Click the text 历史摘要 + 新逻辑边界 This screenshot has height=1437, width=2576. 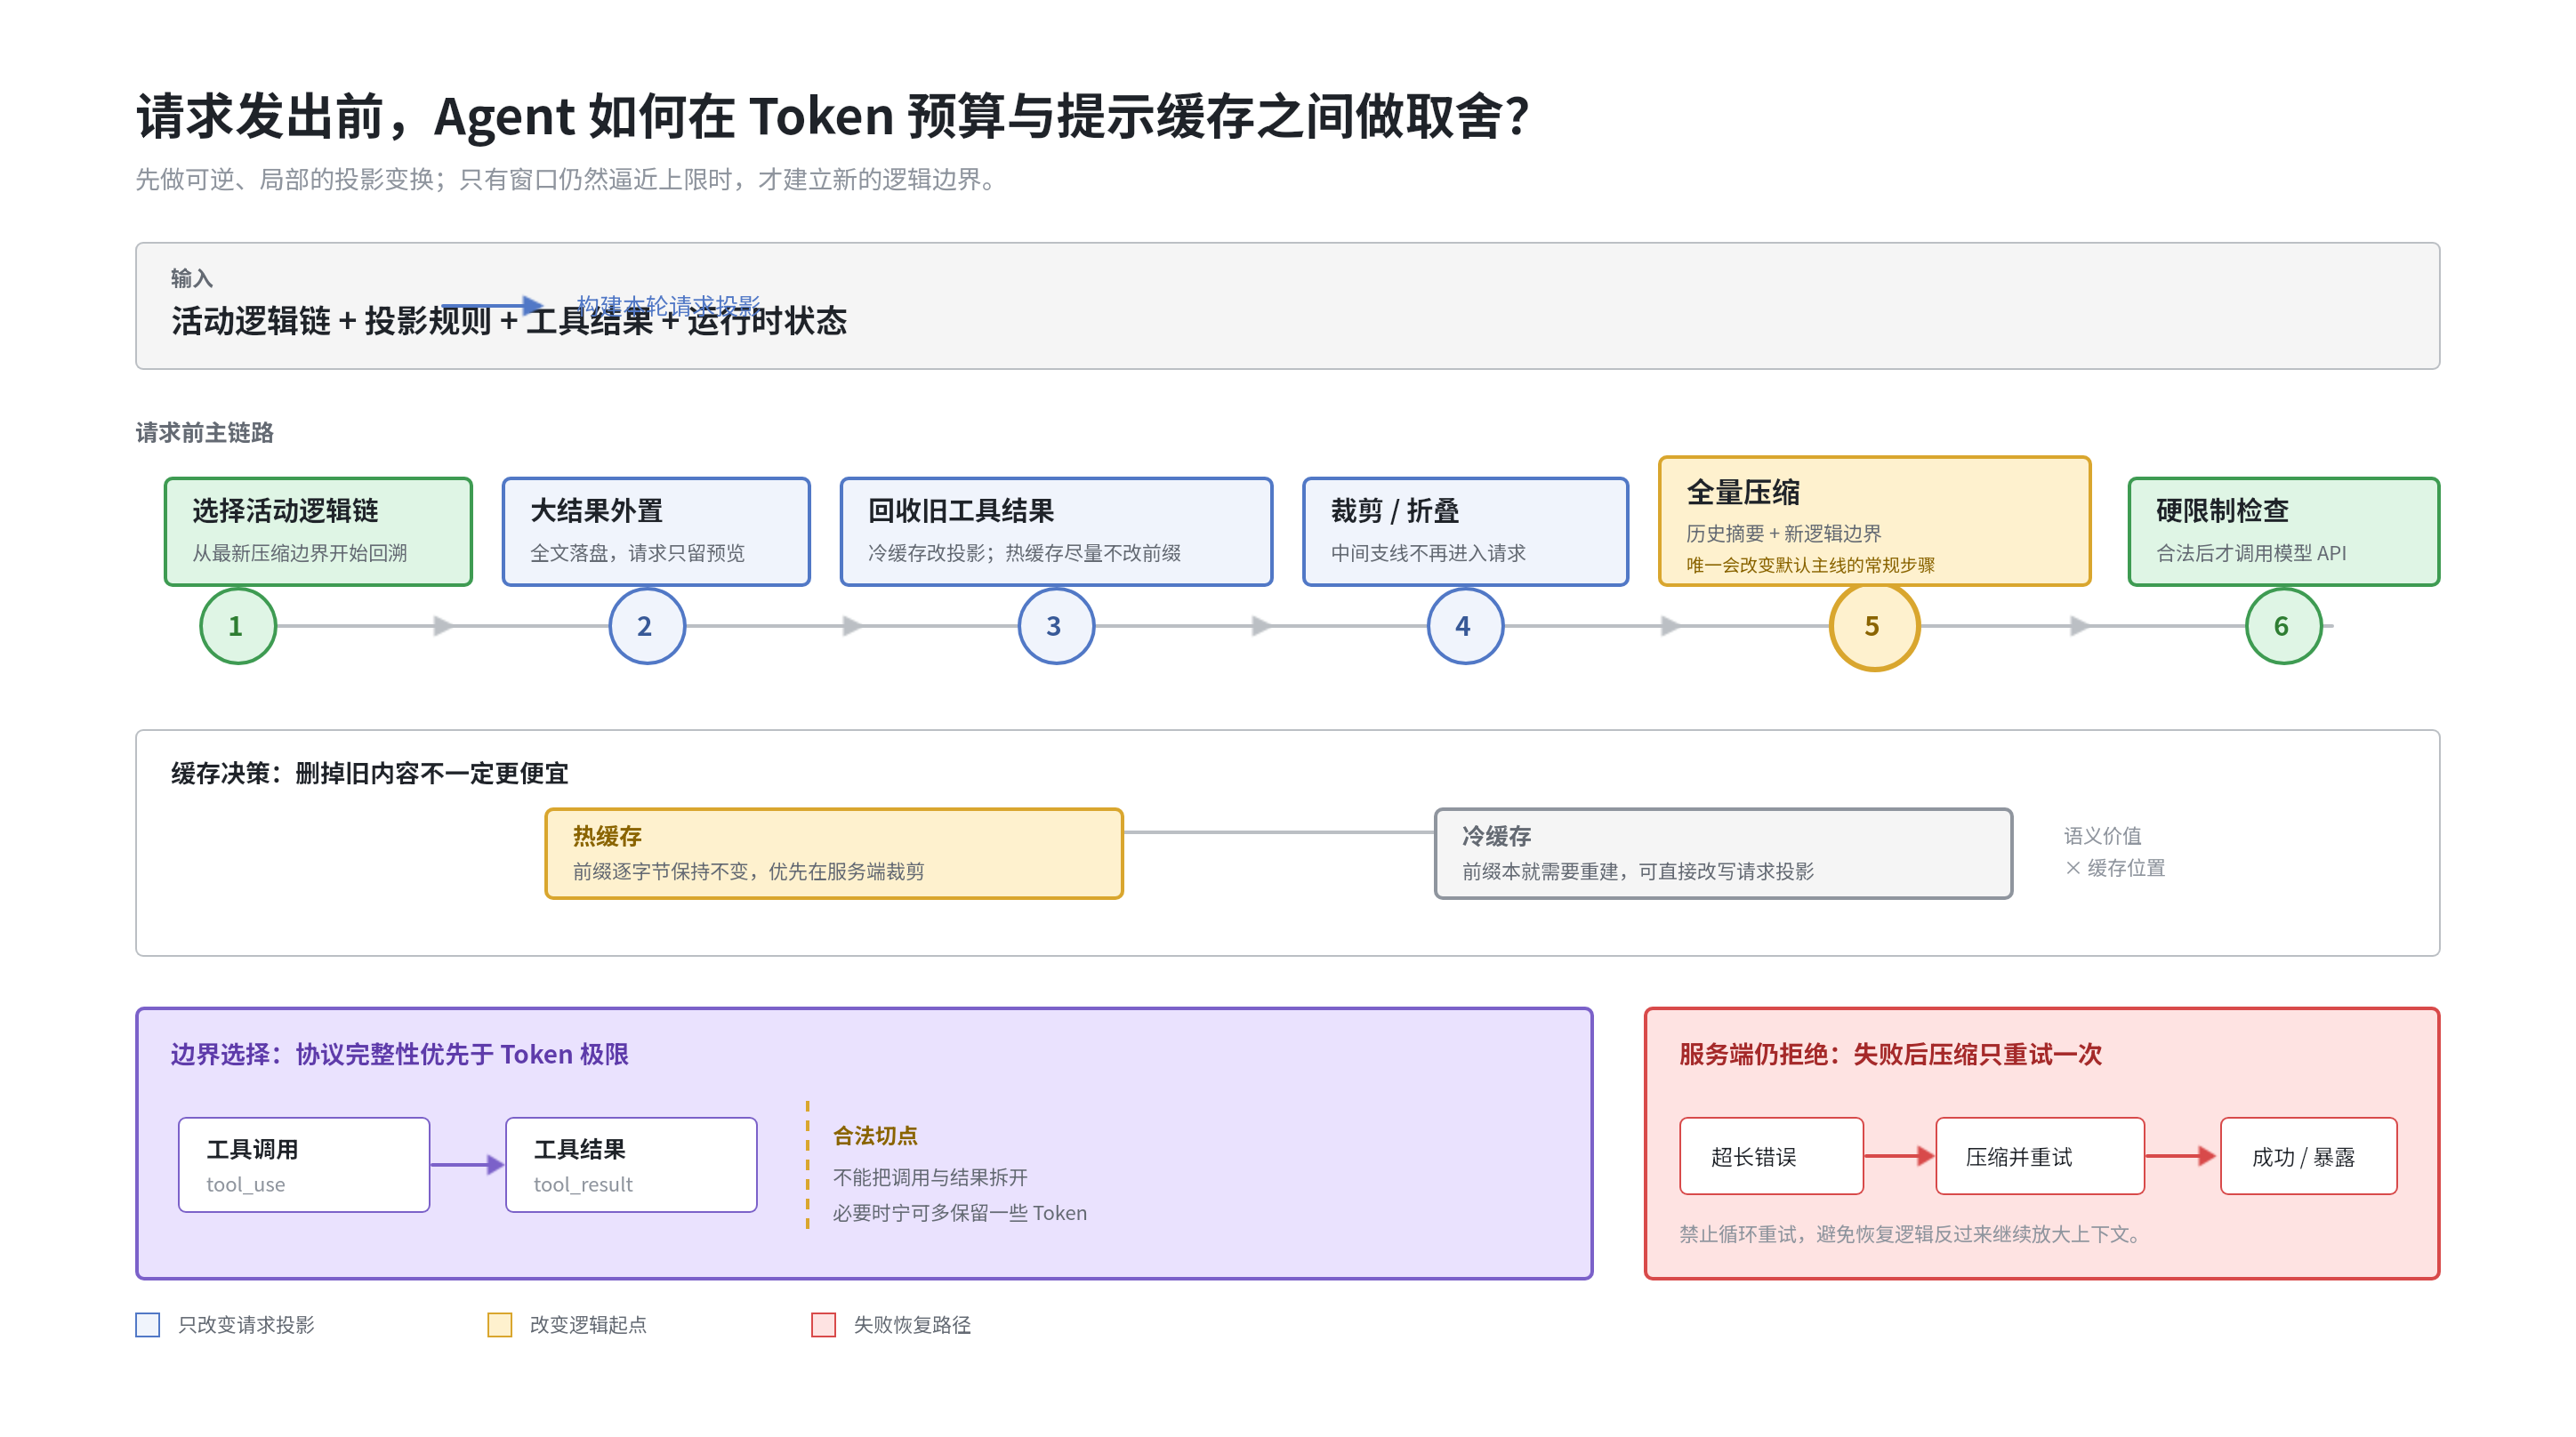point(1783,532)
